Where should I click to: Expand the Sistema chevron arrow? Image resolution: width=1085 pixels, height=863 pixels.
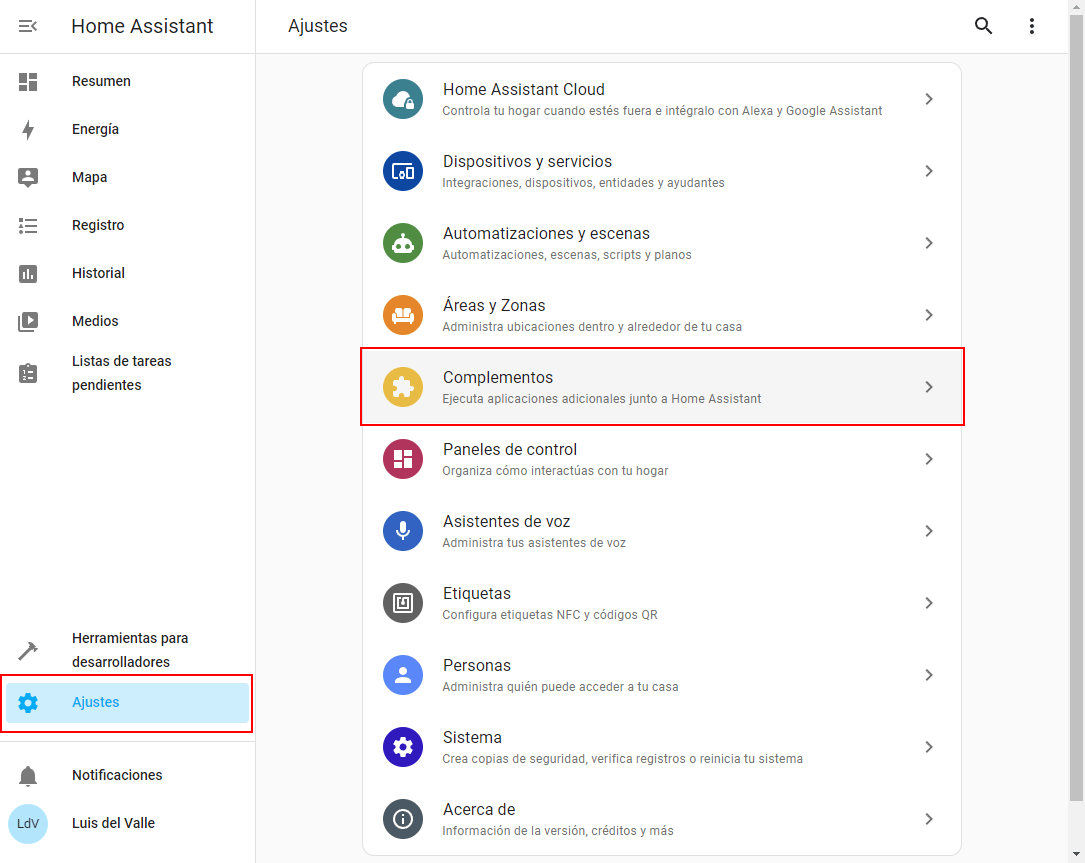point(929,747)
